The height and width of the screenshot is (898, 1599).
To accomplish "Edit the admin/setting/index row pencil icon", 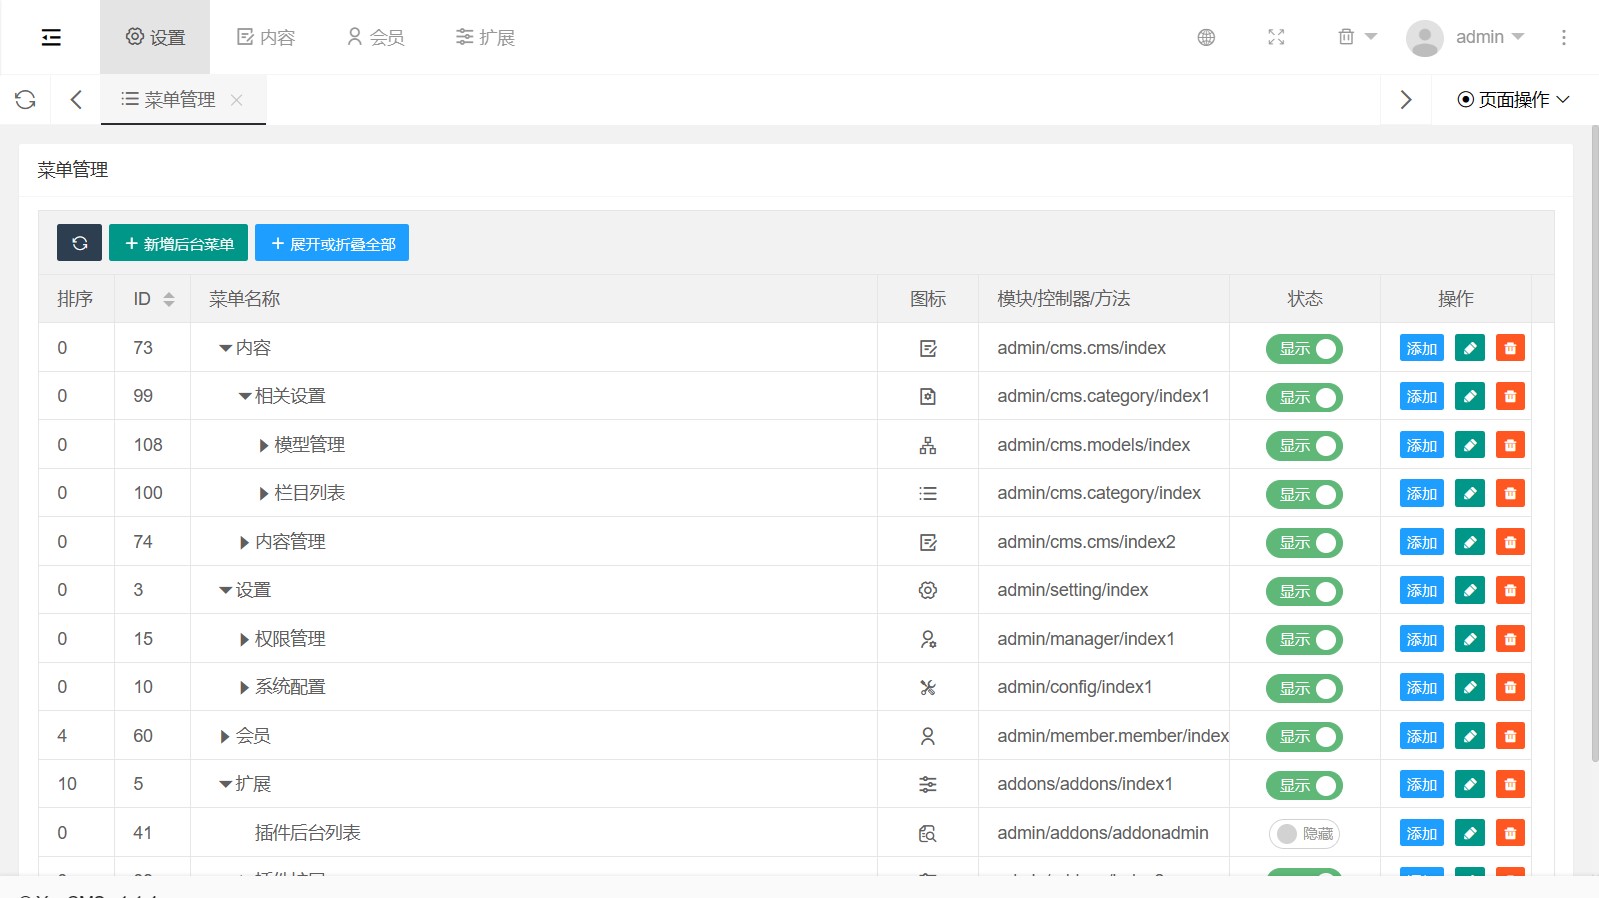I will [1470, 590].
